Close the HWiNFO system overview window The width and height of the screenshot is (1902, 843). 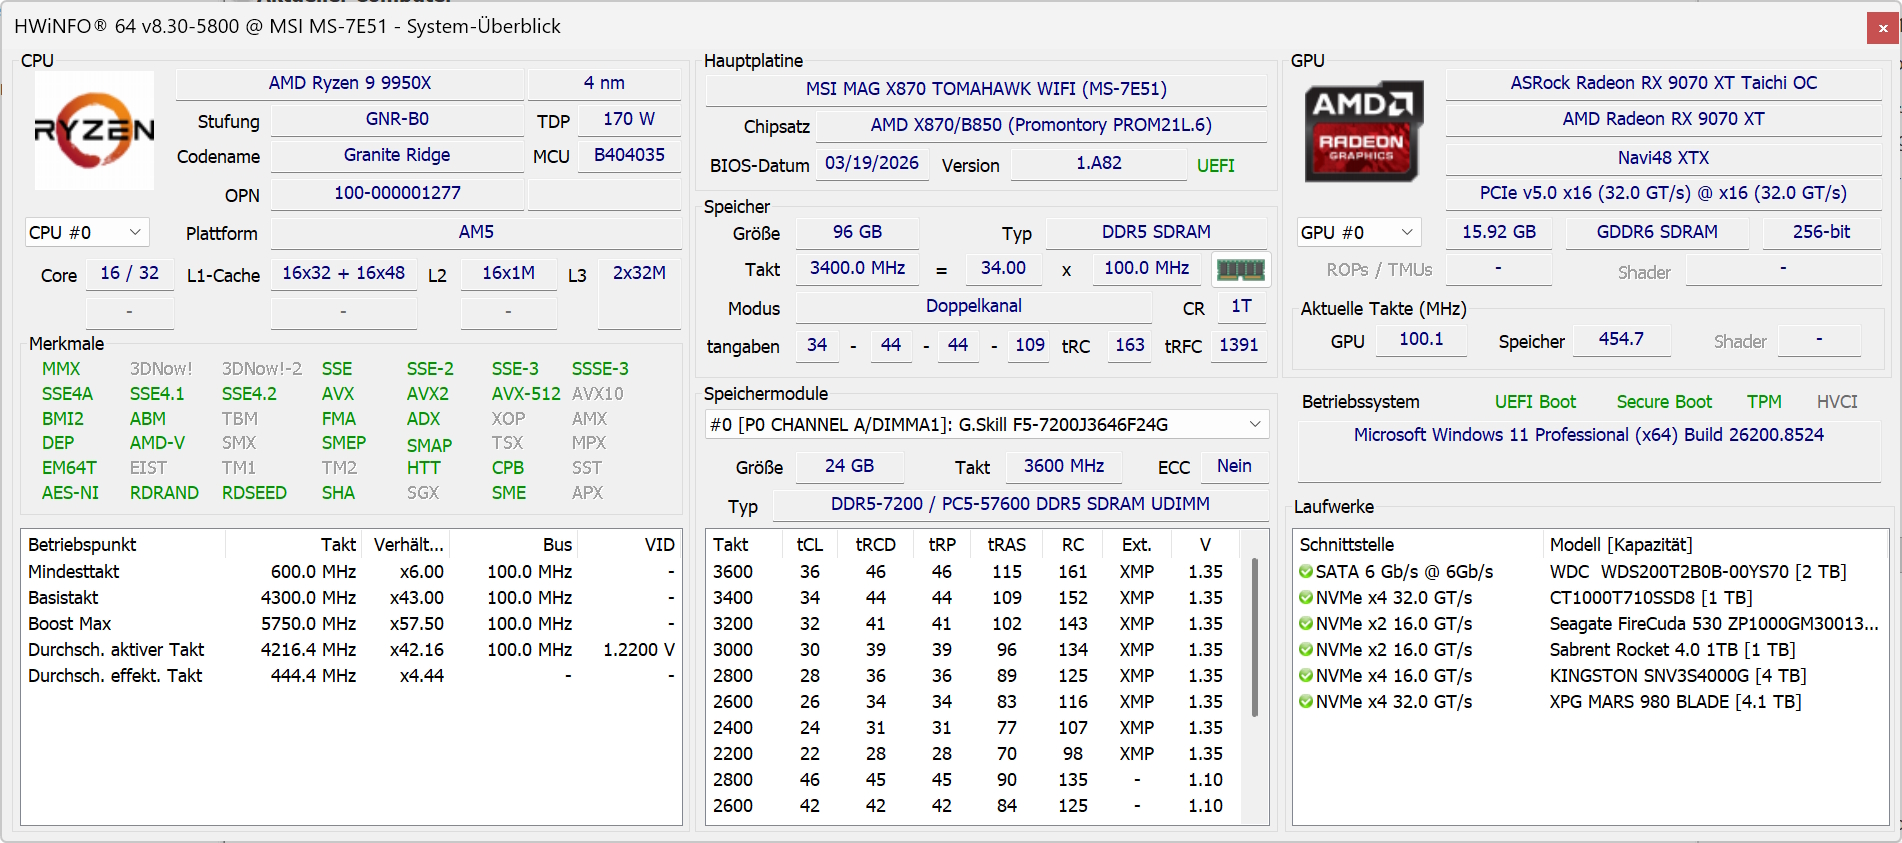click(1882, 28)
